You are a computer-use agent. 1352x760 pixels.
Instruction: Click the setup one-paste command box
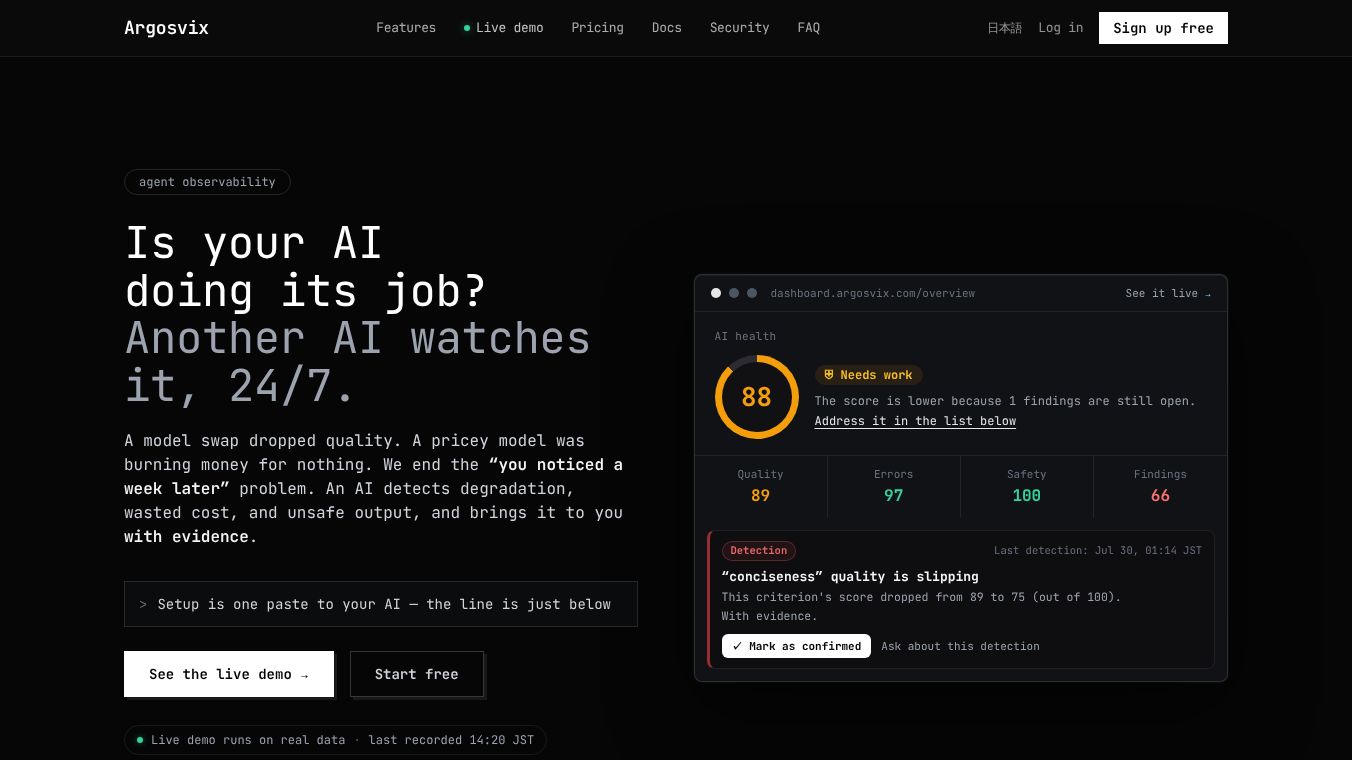click(x=381, y=604)
